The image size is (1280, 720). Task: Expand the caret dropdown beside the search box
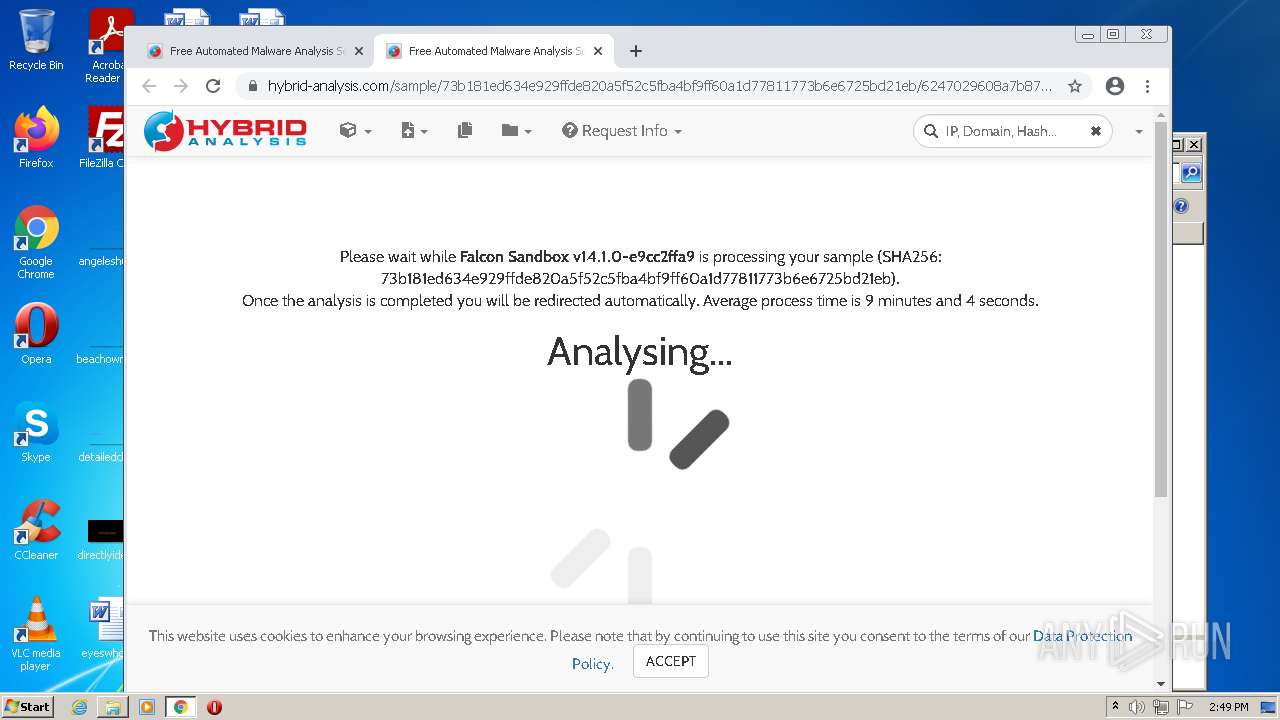pos(1138,132)
